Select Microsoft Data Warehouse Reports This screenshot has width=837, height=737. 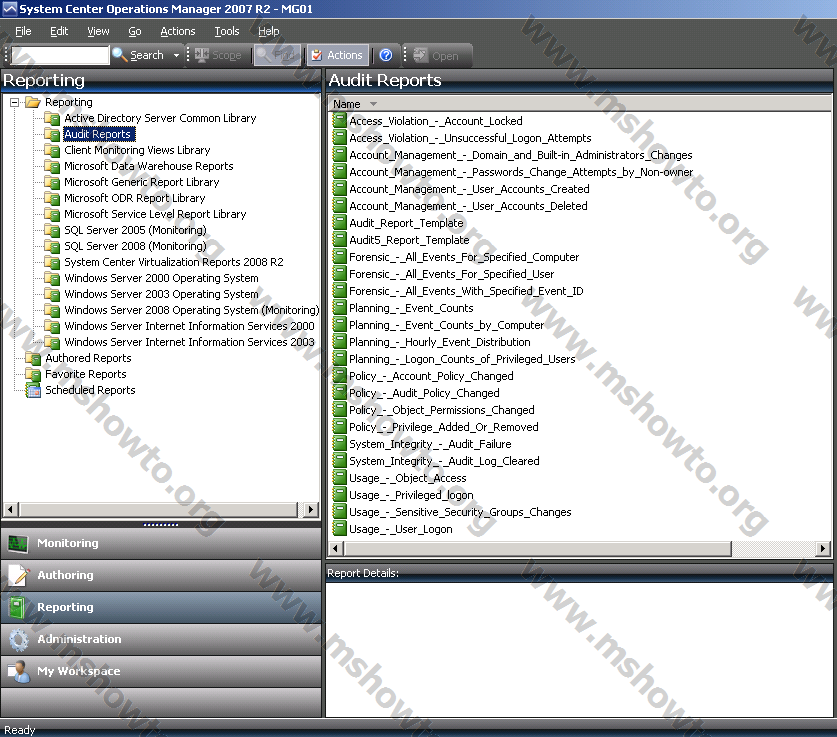149,166
